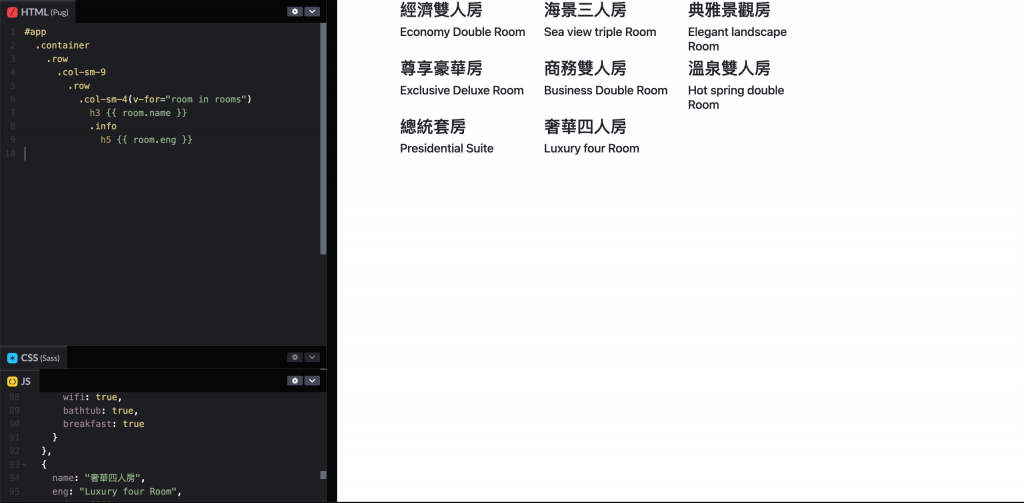Image resolution: width=1024 pixels, height=503 pixels.
Task: Click the .col-sm-9 code line
Action: pyautogui.click(x=82, y=72)
